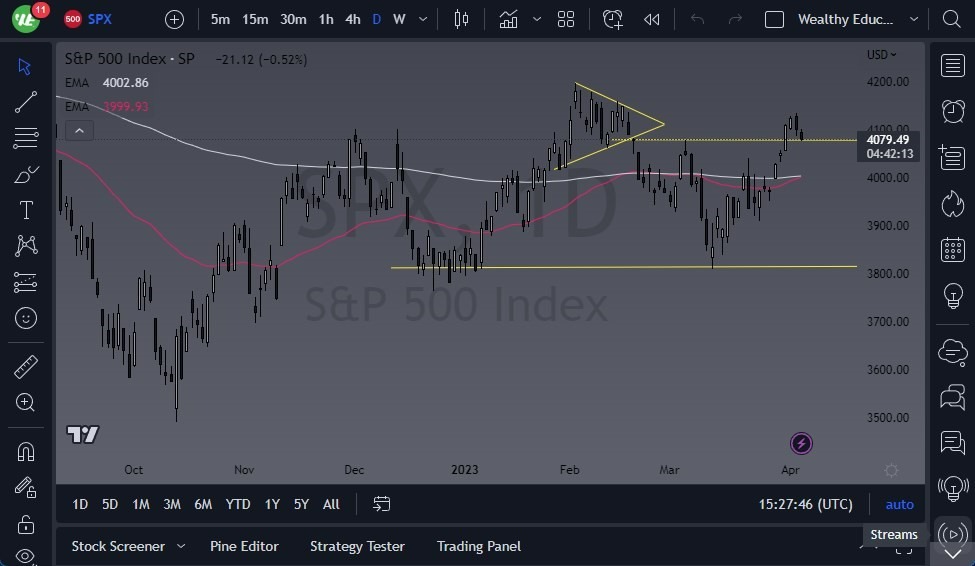Select the weekly W timeframe

coord(399,19)
